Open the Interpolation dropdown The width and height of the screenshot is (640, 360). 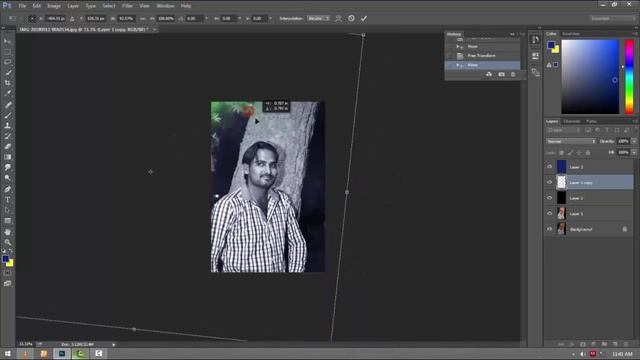point(318,18)
